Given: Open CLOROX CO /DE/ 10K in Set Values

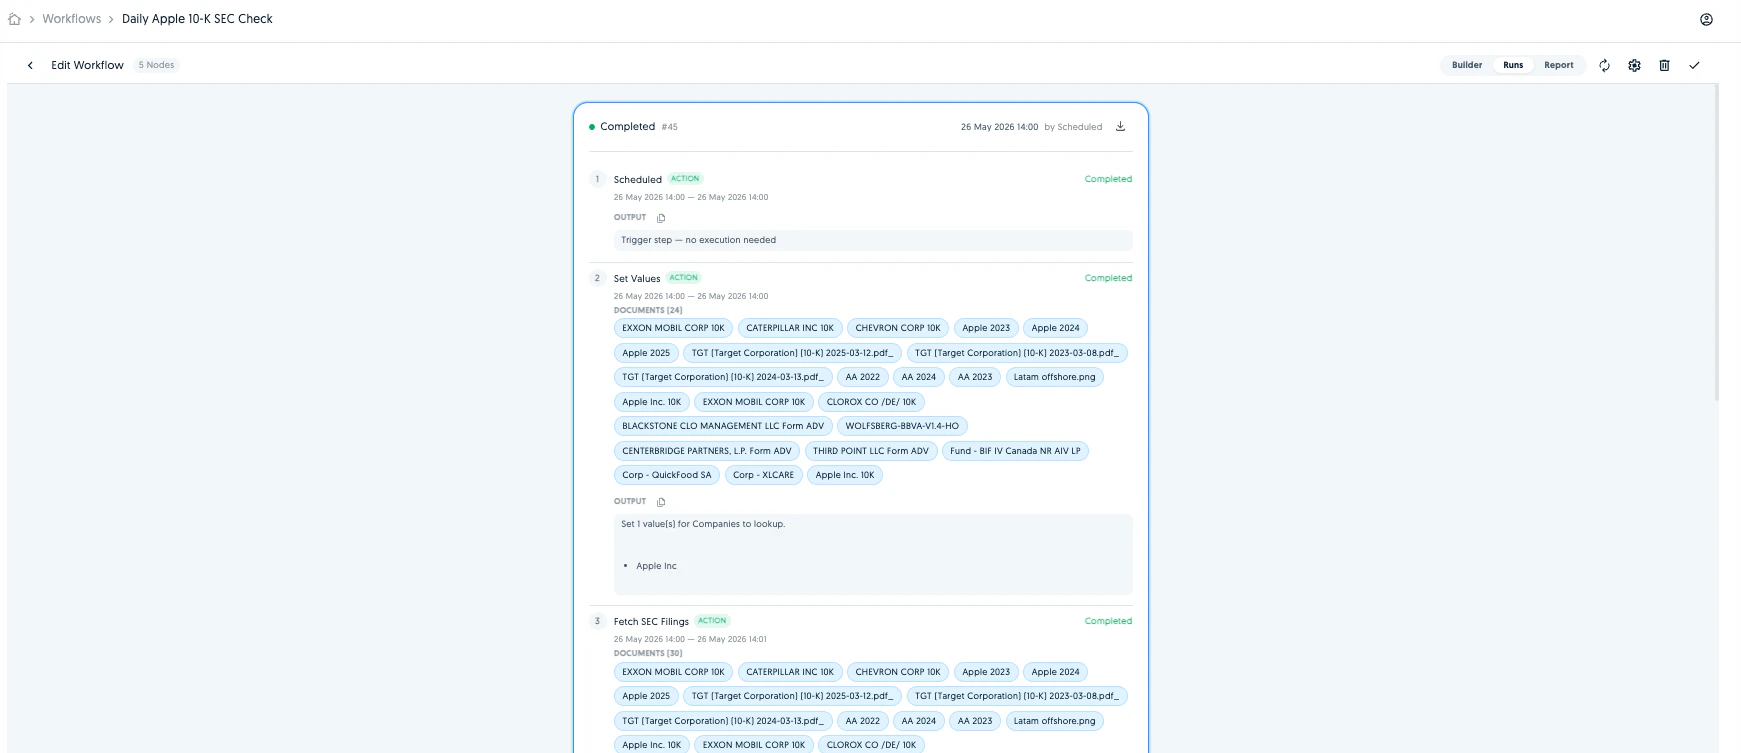Looking at the screenshot, I should tap(871, 402).
